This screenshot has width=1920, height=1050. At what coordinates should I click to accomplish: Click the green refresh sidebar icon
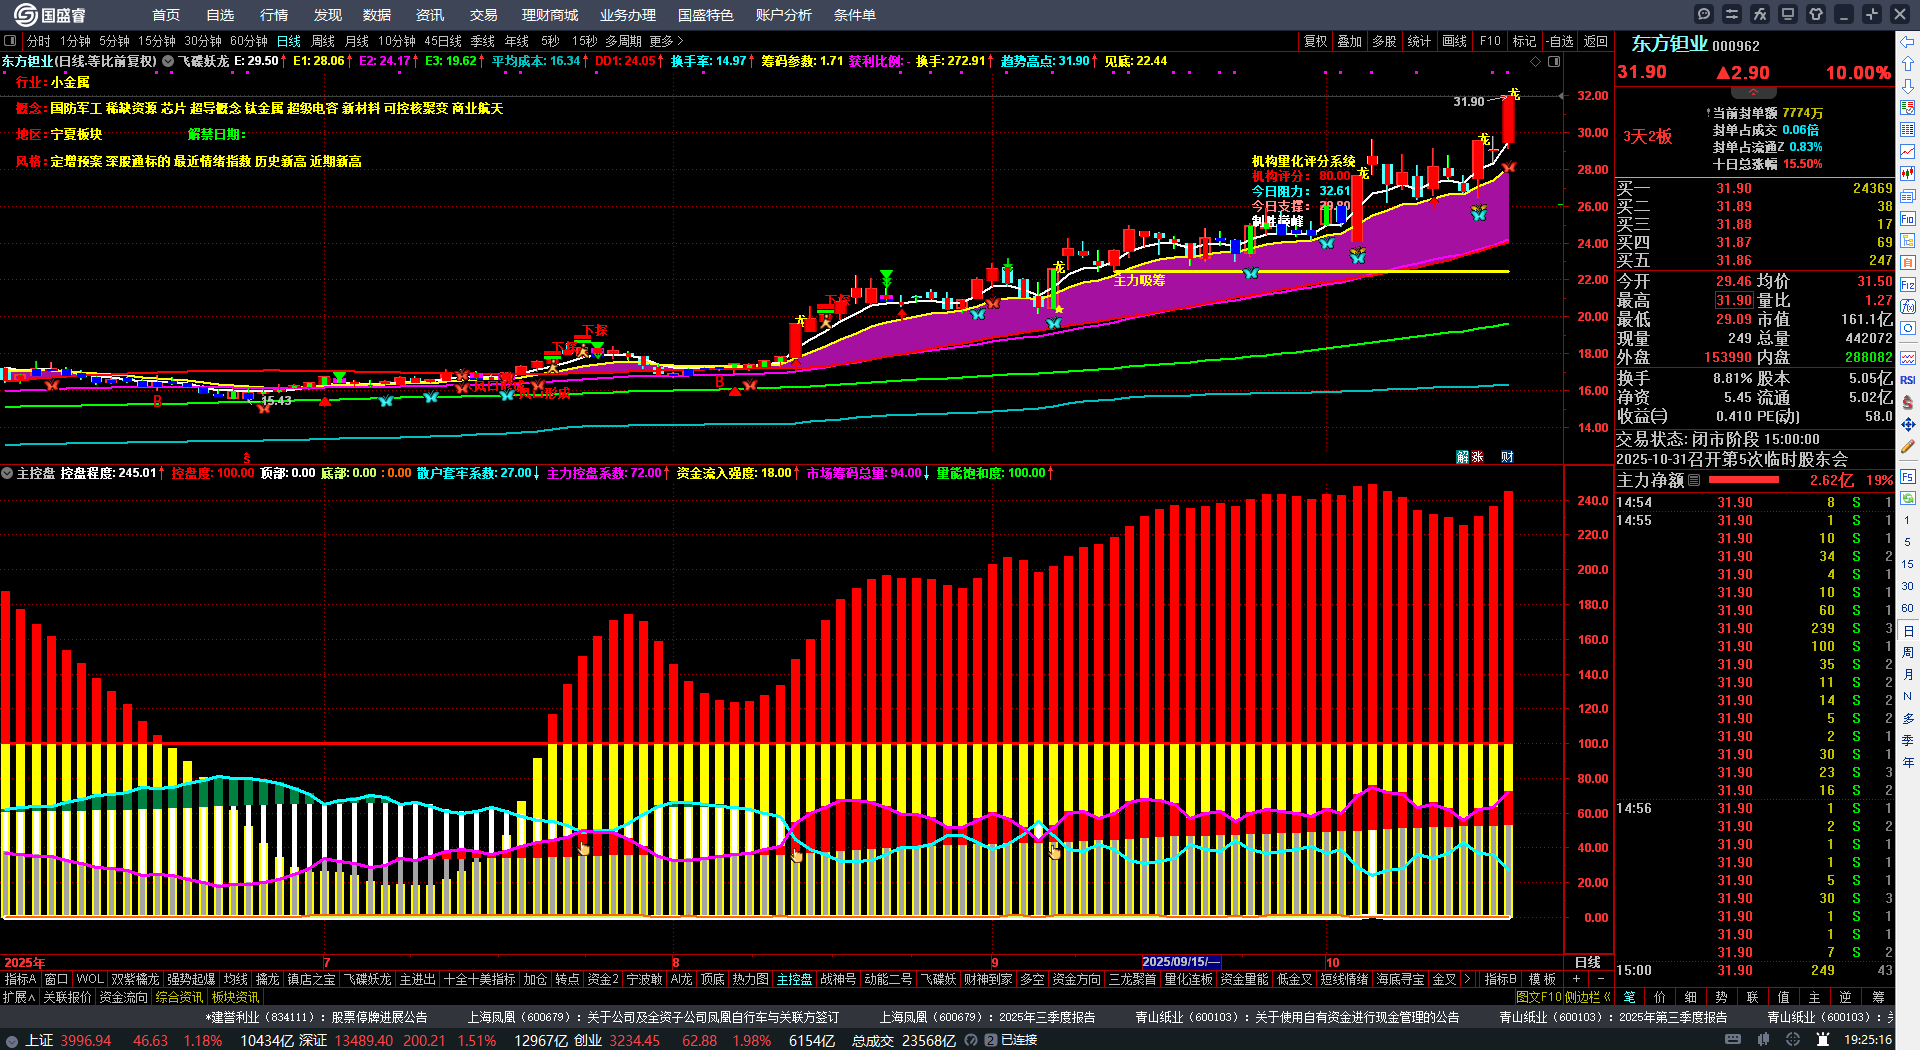pos(1908,497)
